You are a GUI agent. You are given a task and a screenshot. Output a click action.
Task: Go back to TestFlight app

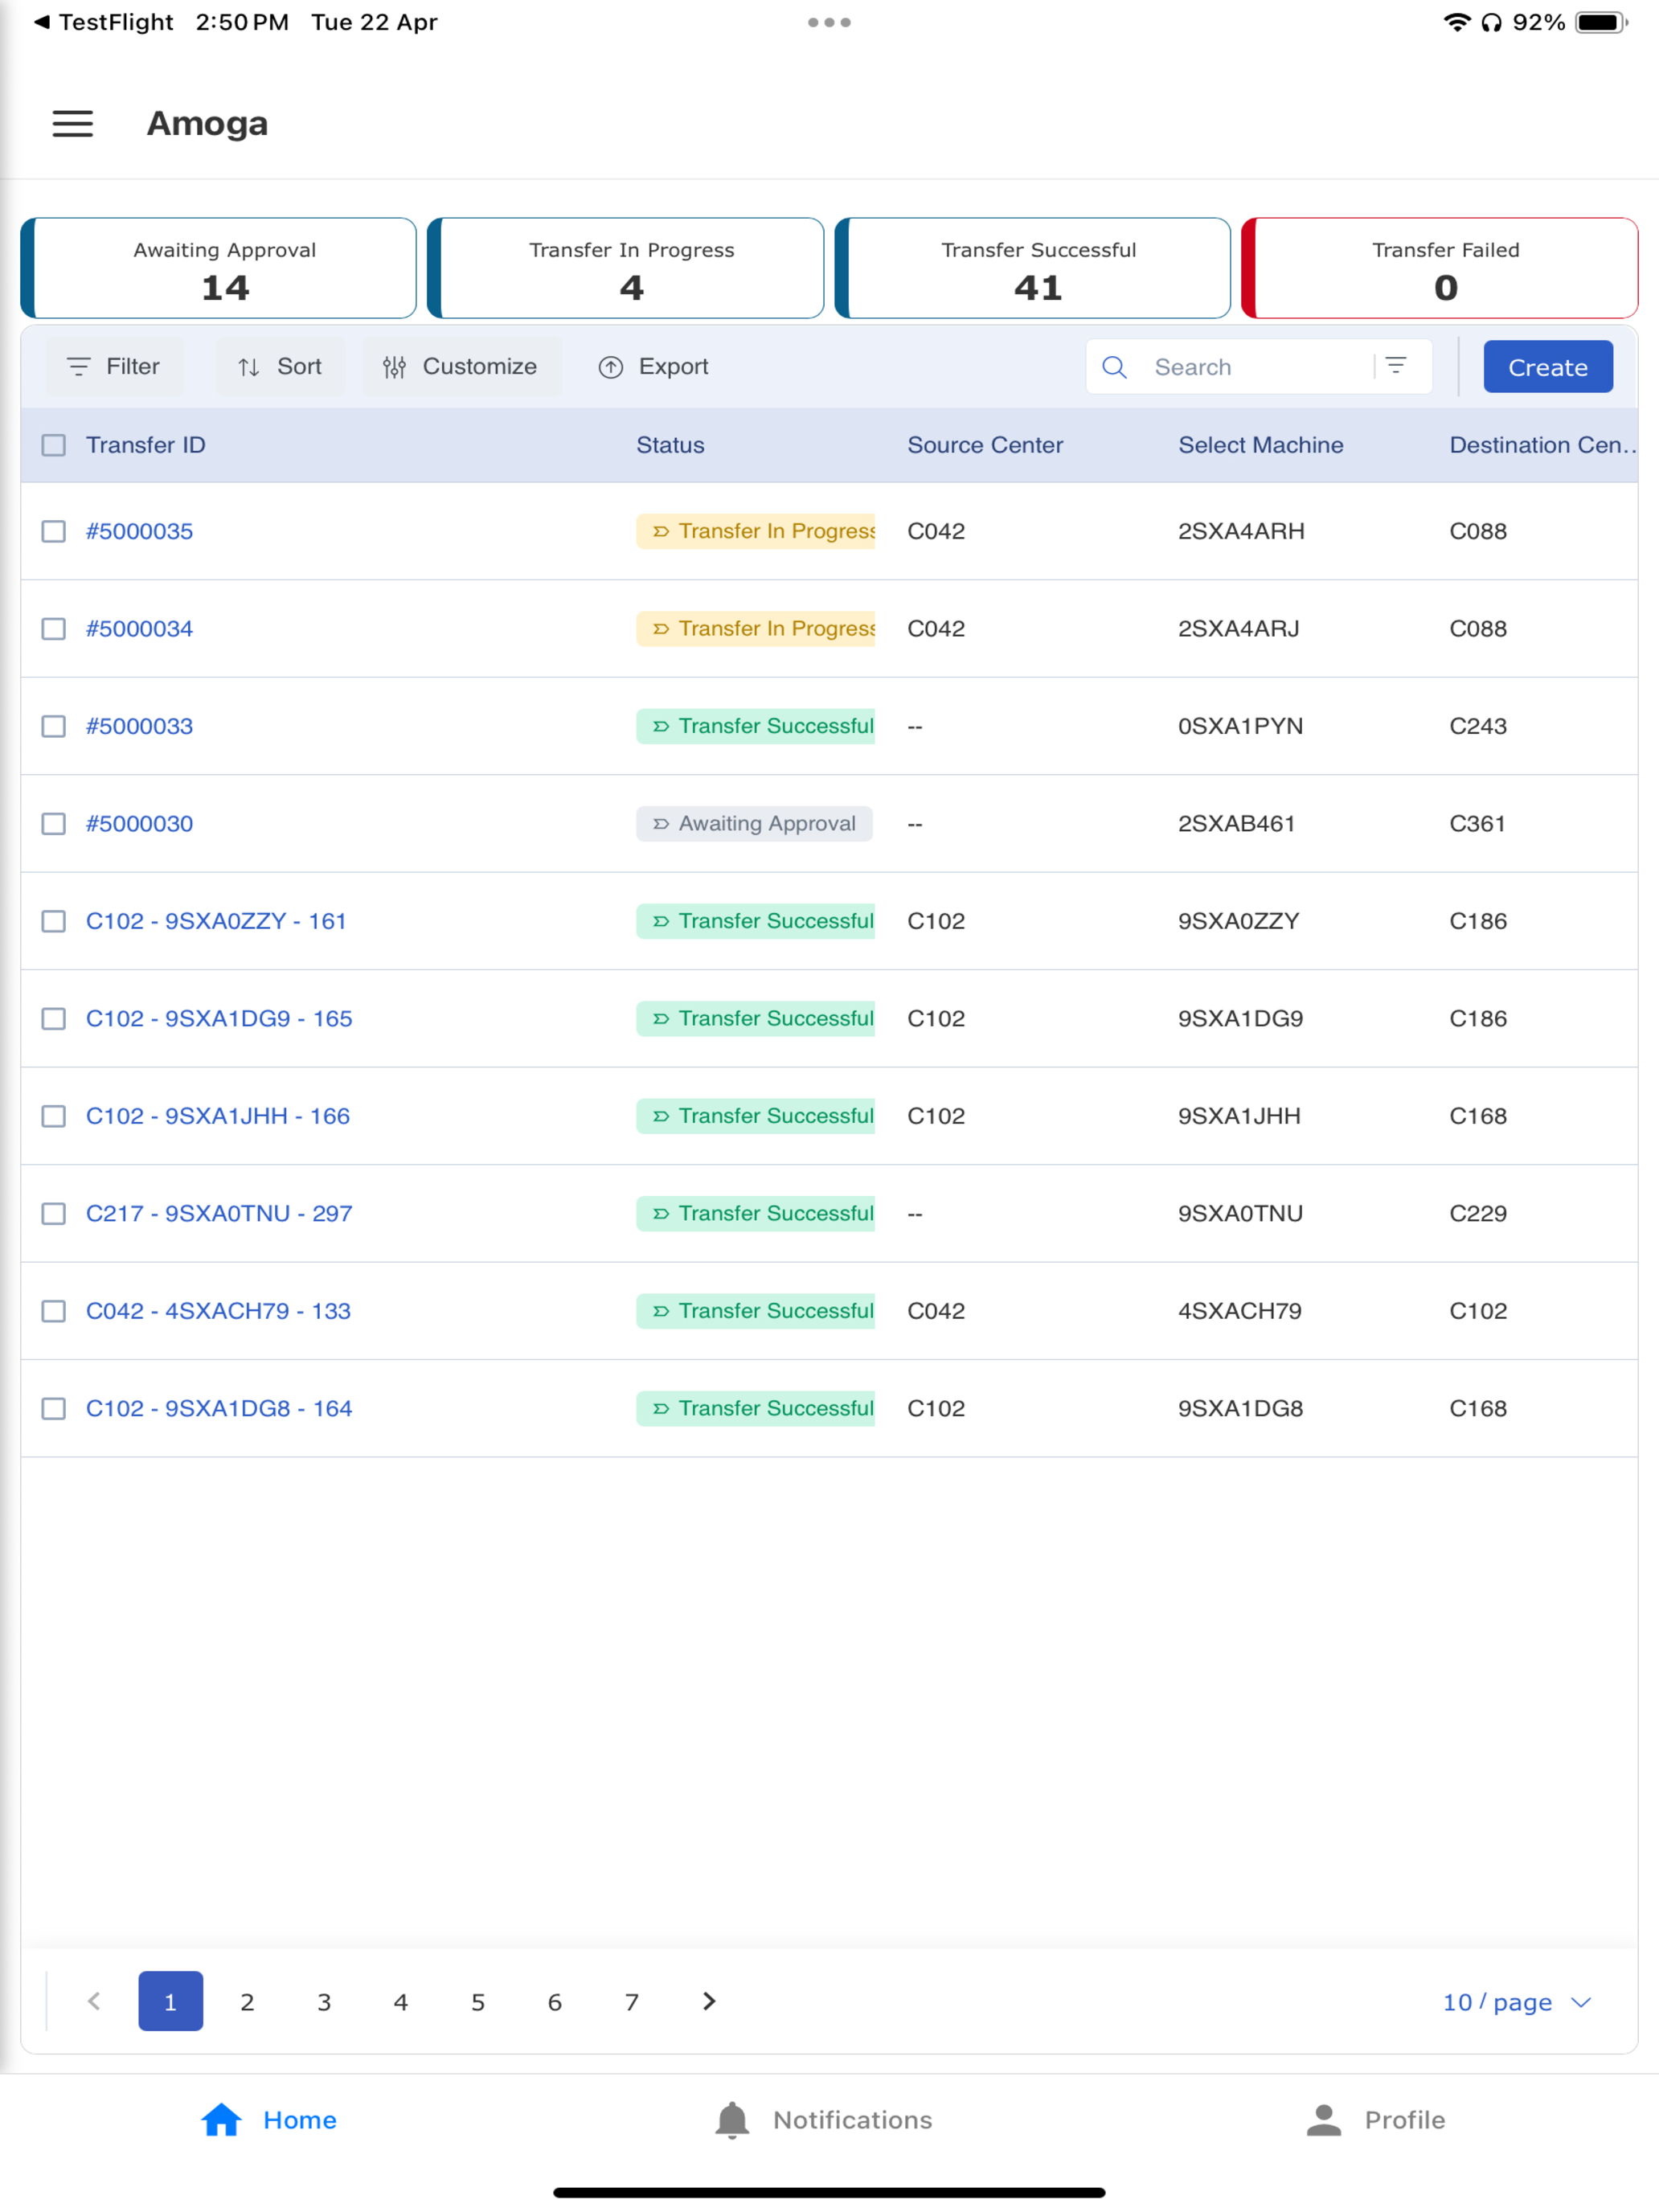tap(104, 22)
